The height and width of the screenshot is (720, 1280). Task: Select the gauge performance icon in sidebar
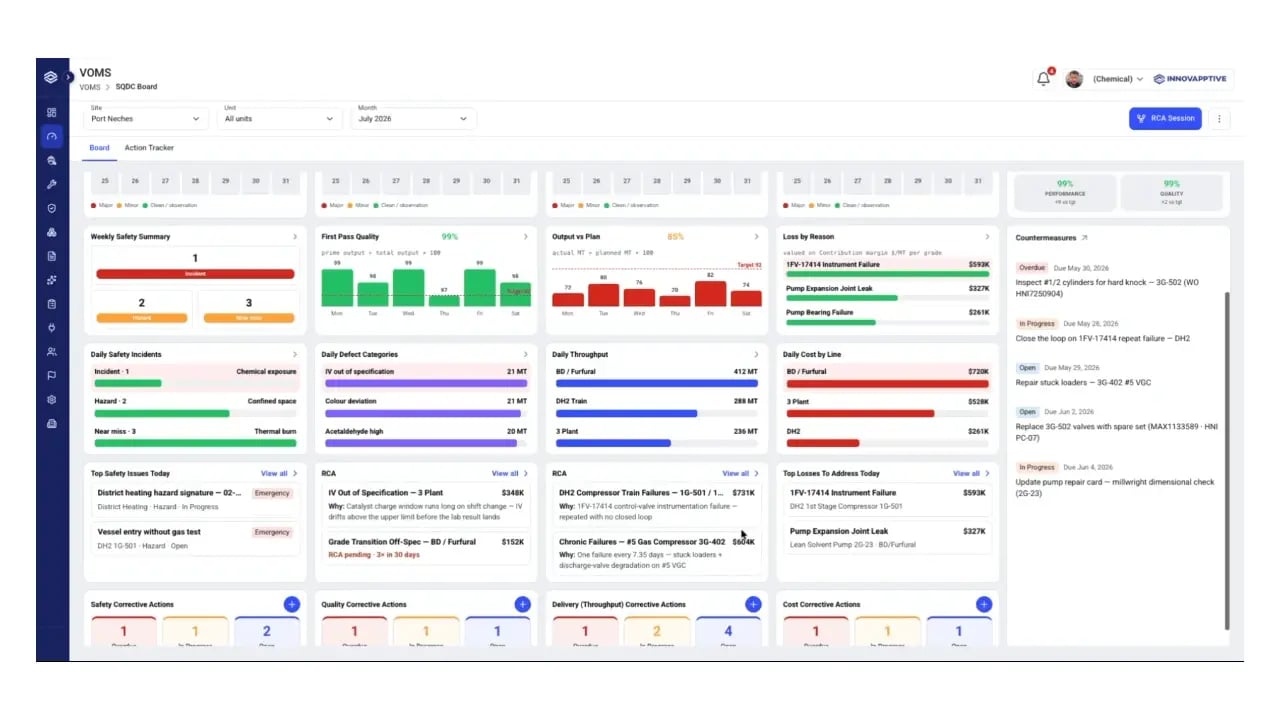pos(52,137)
